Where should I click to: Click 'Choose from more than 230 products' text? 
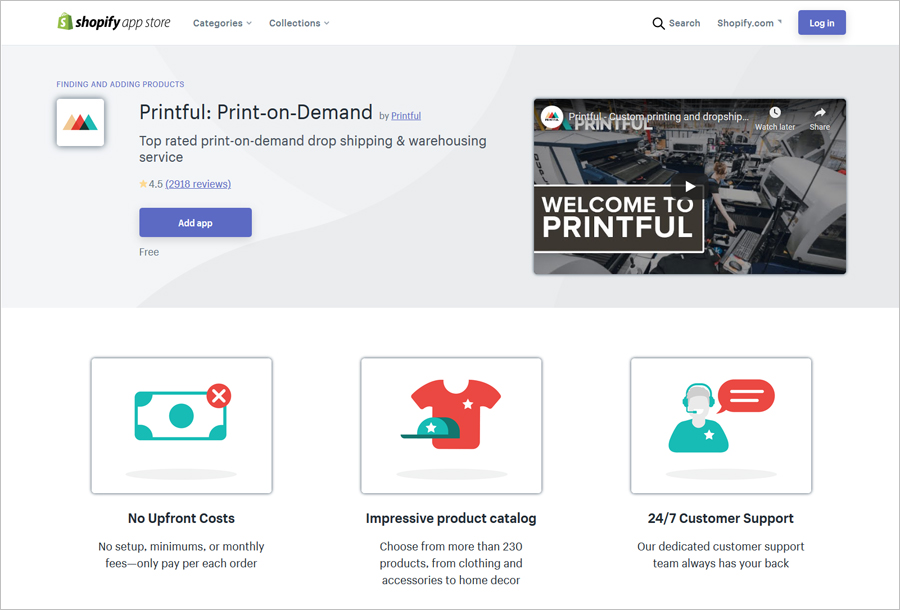point(451,563)
